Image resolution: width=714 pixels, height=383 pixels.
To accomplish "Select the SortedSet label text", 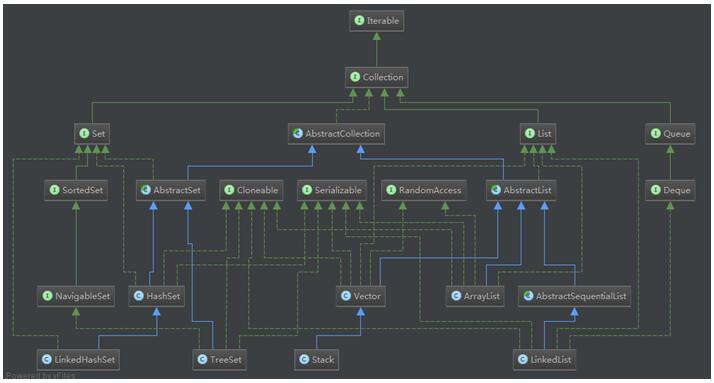I will [82, 190].
